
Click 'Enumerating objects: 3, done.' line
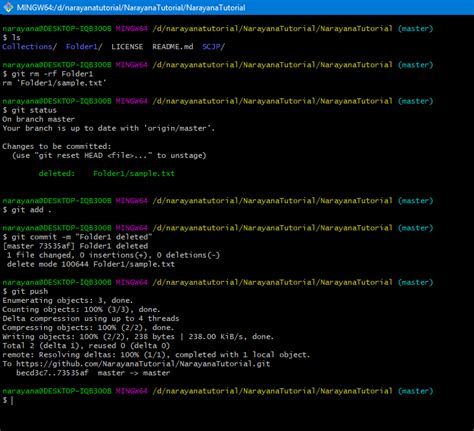(68, 300)
